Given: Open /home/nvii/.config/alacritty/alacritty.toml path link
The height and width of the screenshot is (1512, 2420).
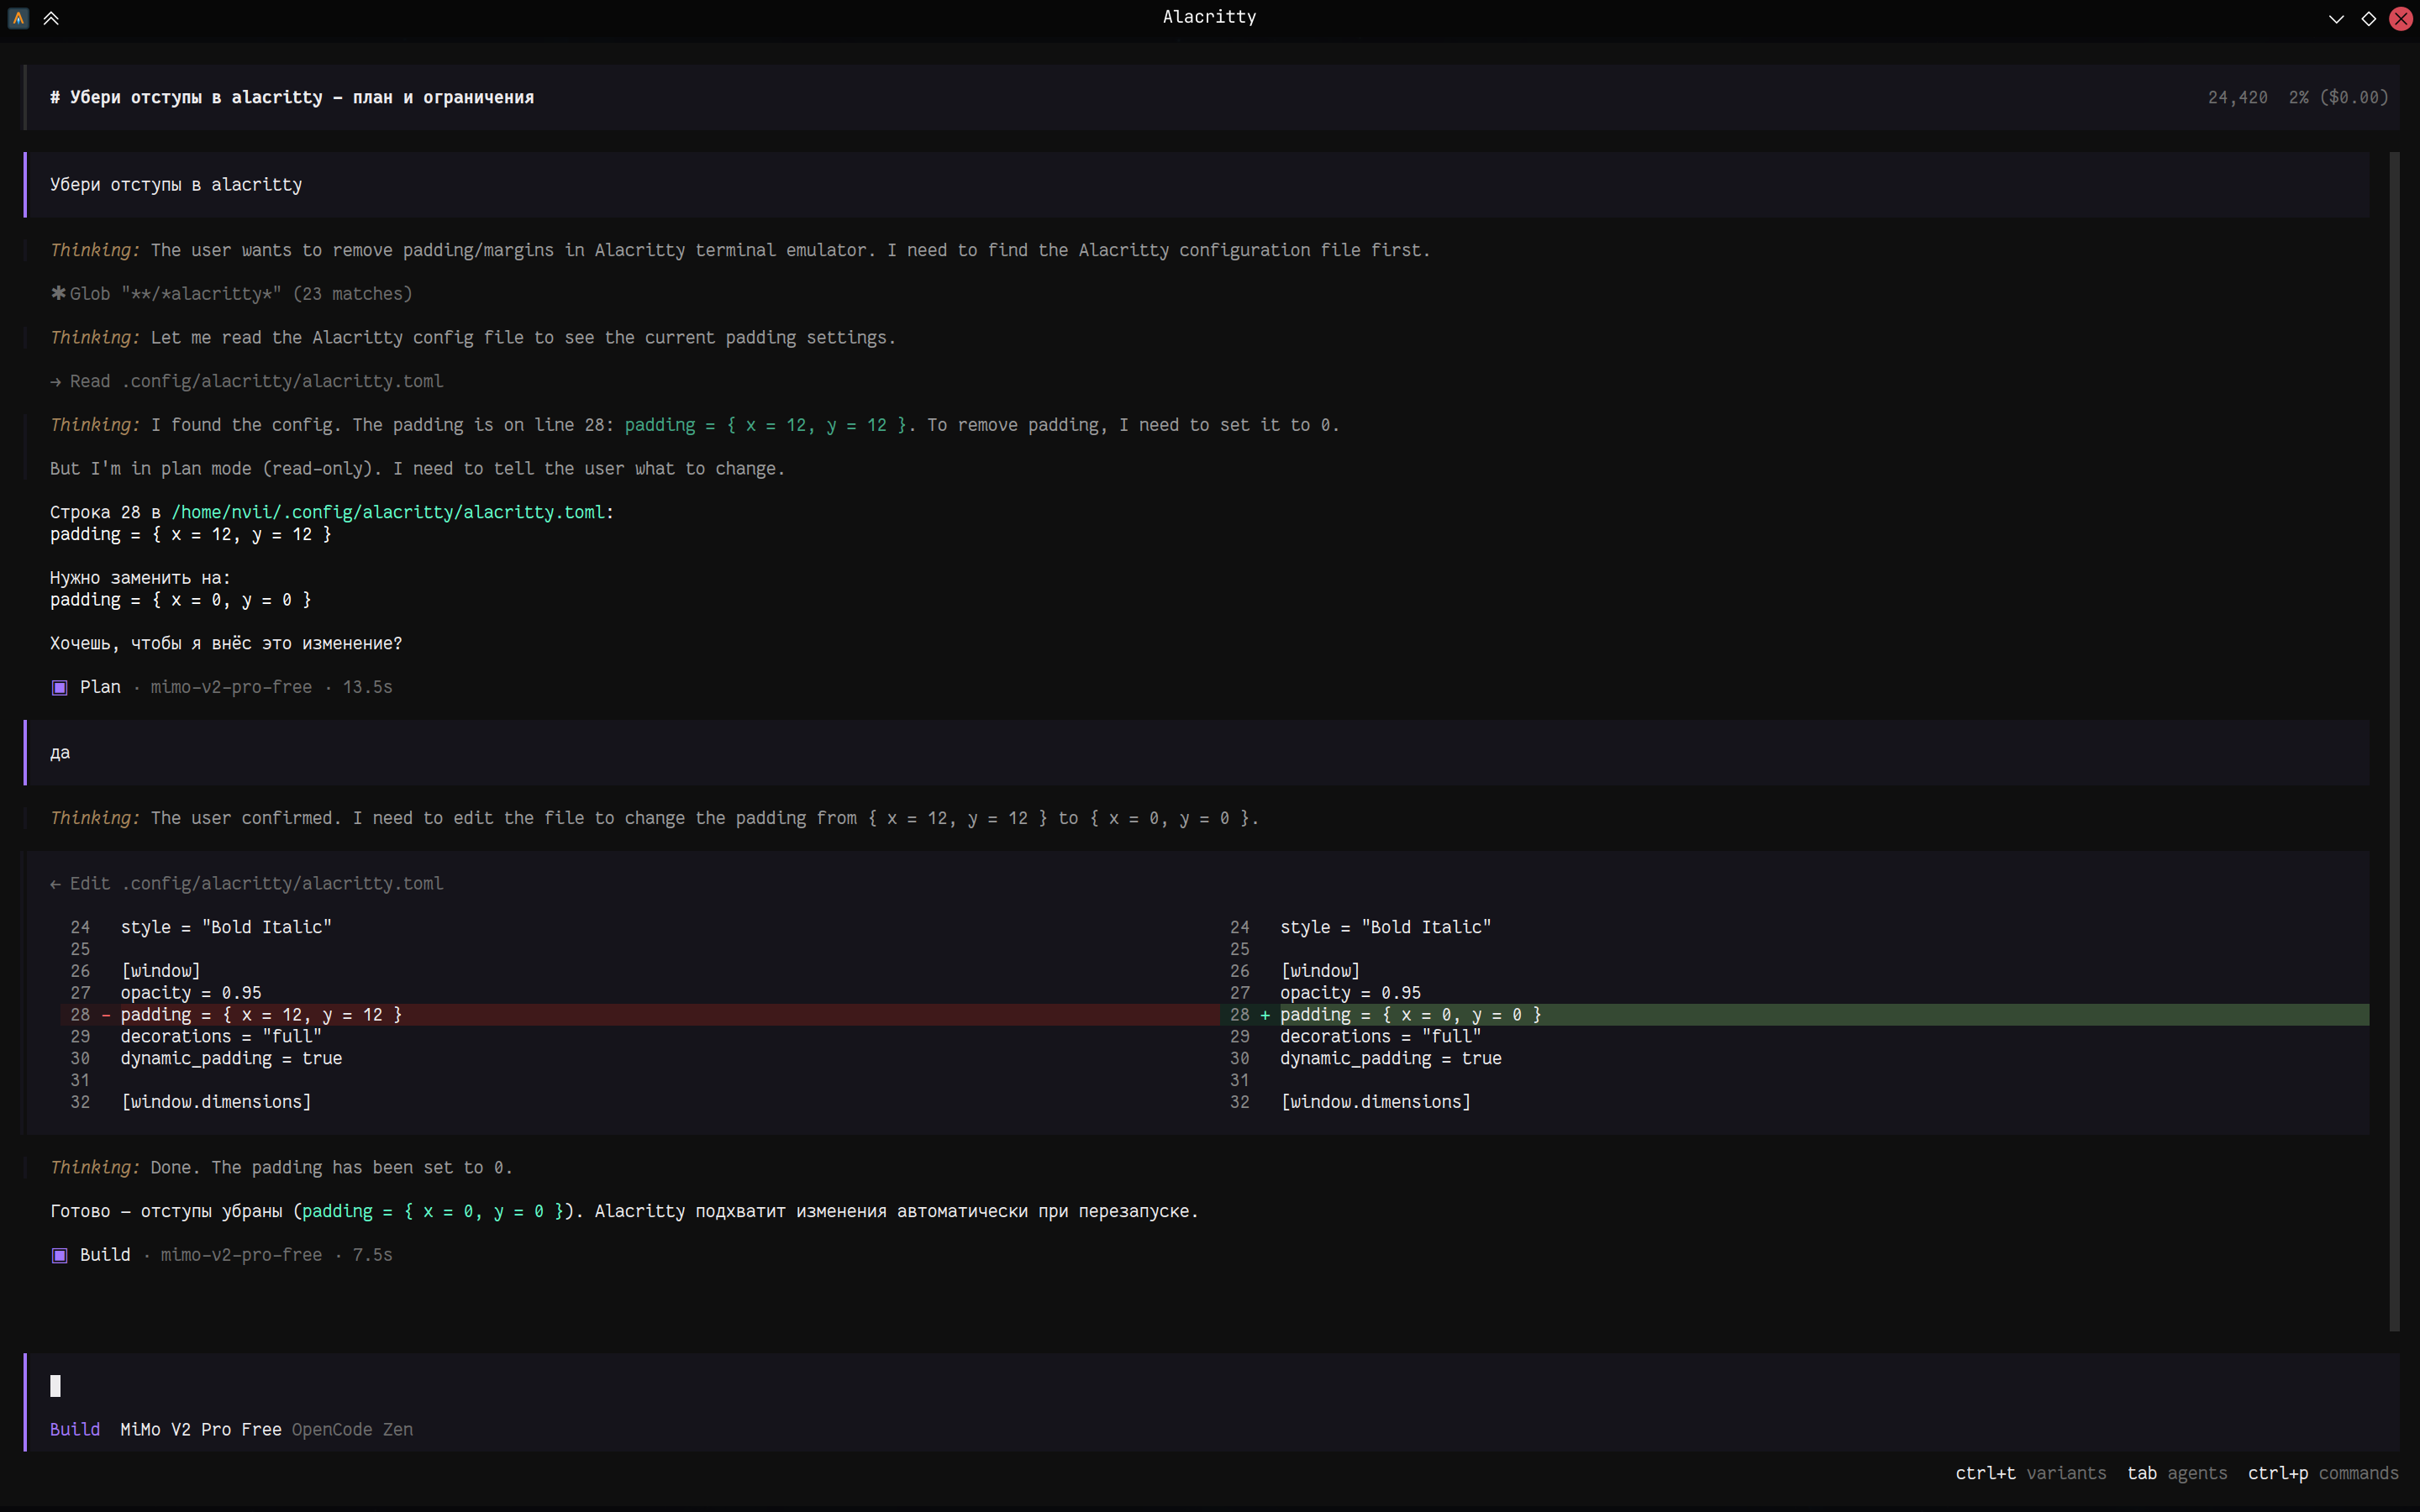Looking at the screenshot, I should pyautogui.click(x=388, y=512).
